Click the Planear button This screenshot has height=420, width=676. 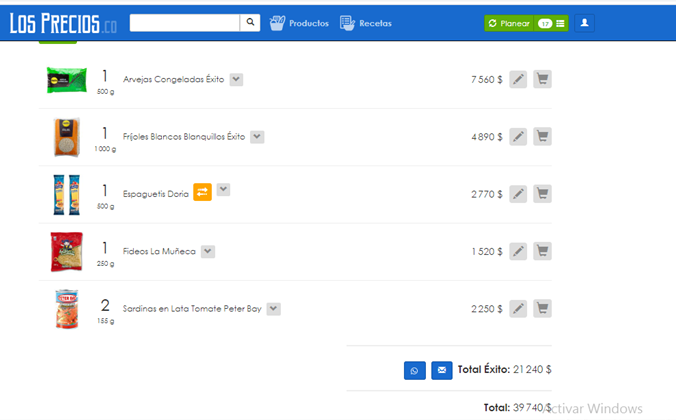click(x=509, y=23)
